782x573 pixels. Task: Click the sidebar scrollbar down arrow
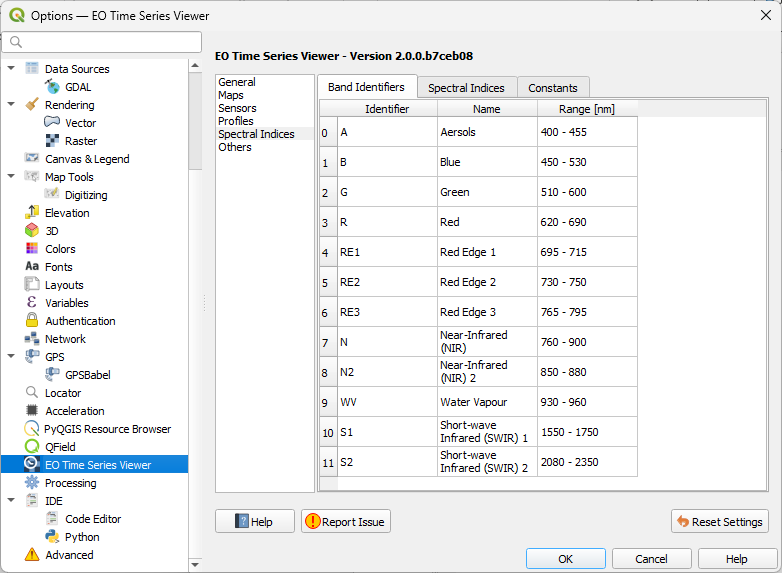click(x=195, y=565)
